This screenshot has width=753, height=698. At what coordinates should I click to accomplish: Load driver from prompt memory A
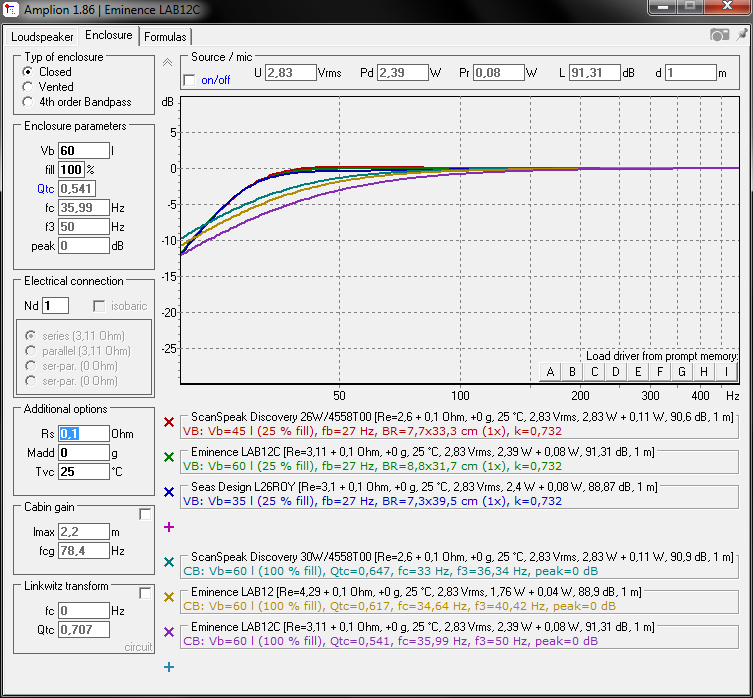click(x=550, y=372)
